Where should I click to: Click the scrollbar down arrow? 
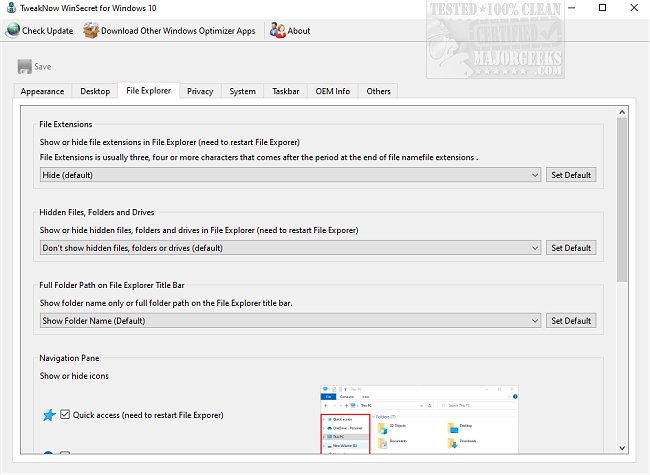pyautogui.click(x=622, y=448)
